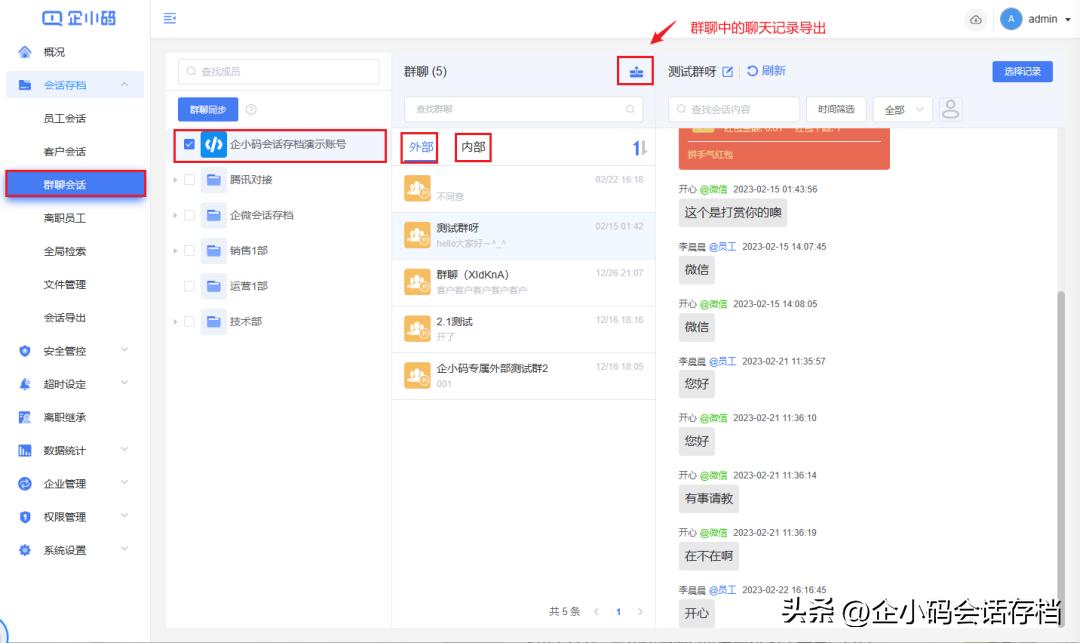The width and height of the screenshot is (1080, 643).
Task: Click the group chat export icon
Action: [x=636, y=71]
